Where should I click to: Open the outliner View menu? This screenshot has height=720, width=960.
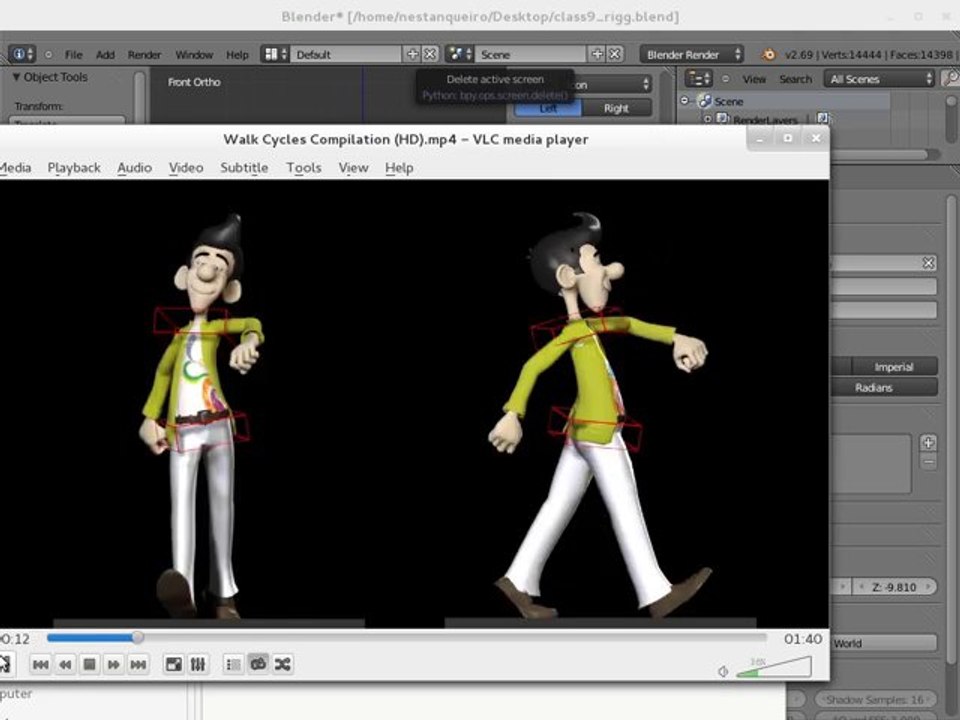(754, 80)
